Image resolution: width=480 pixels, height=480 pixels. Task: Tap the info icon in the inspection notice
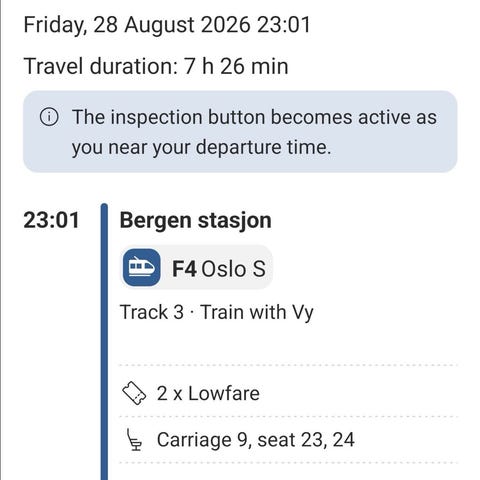pyautogui.click(x=49, y=117)
